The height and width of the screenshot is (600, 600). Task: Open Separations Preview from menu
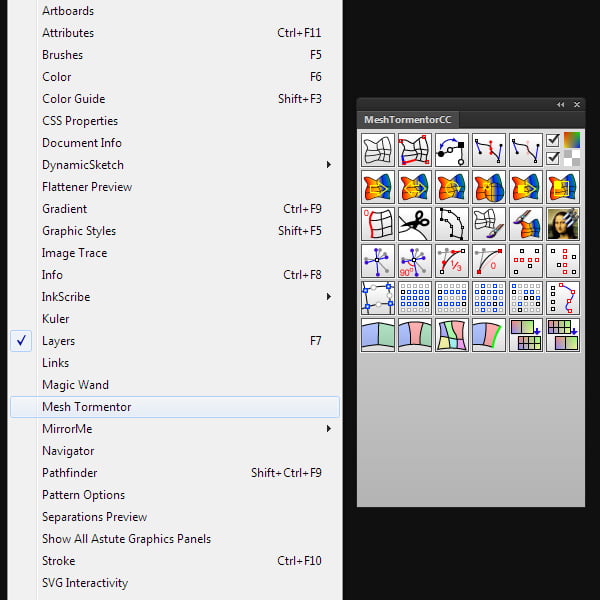click(175, 517)
